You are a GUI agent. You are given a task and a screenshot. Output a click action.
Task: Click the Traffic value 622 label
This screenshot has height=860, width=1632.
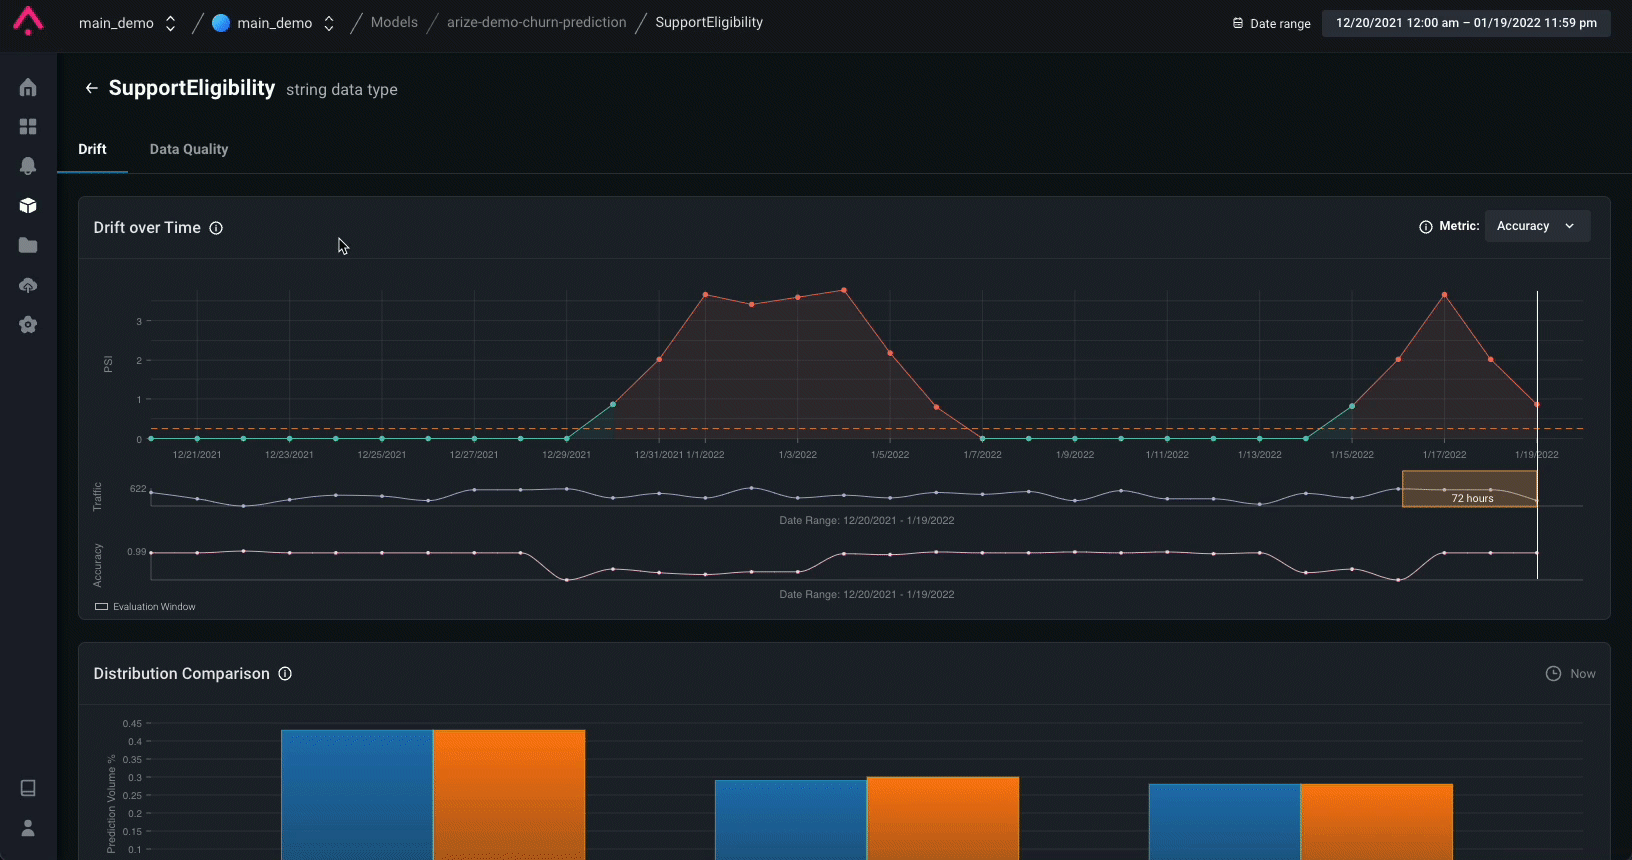click(x=138, y=489)
